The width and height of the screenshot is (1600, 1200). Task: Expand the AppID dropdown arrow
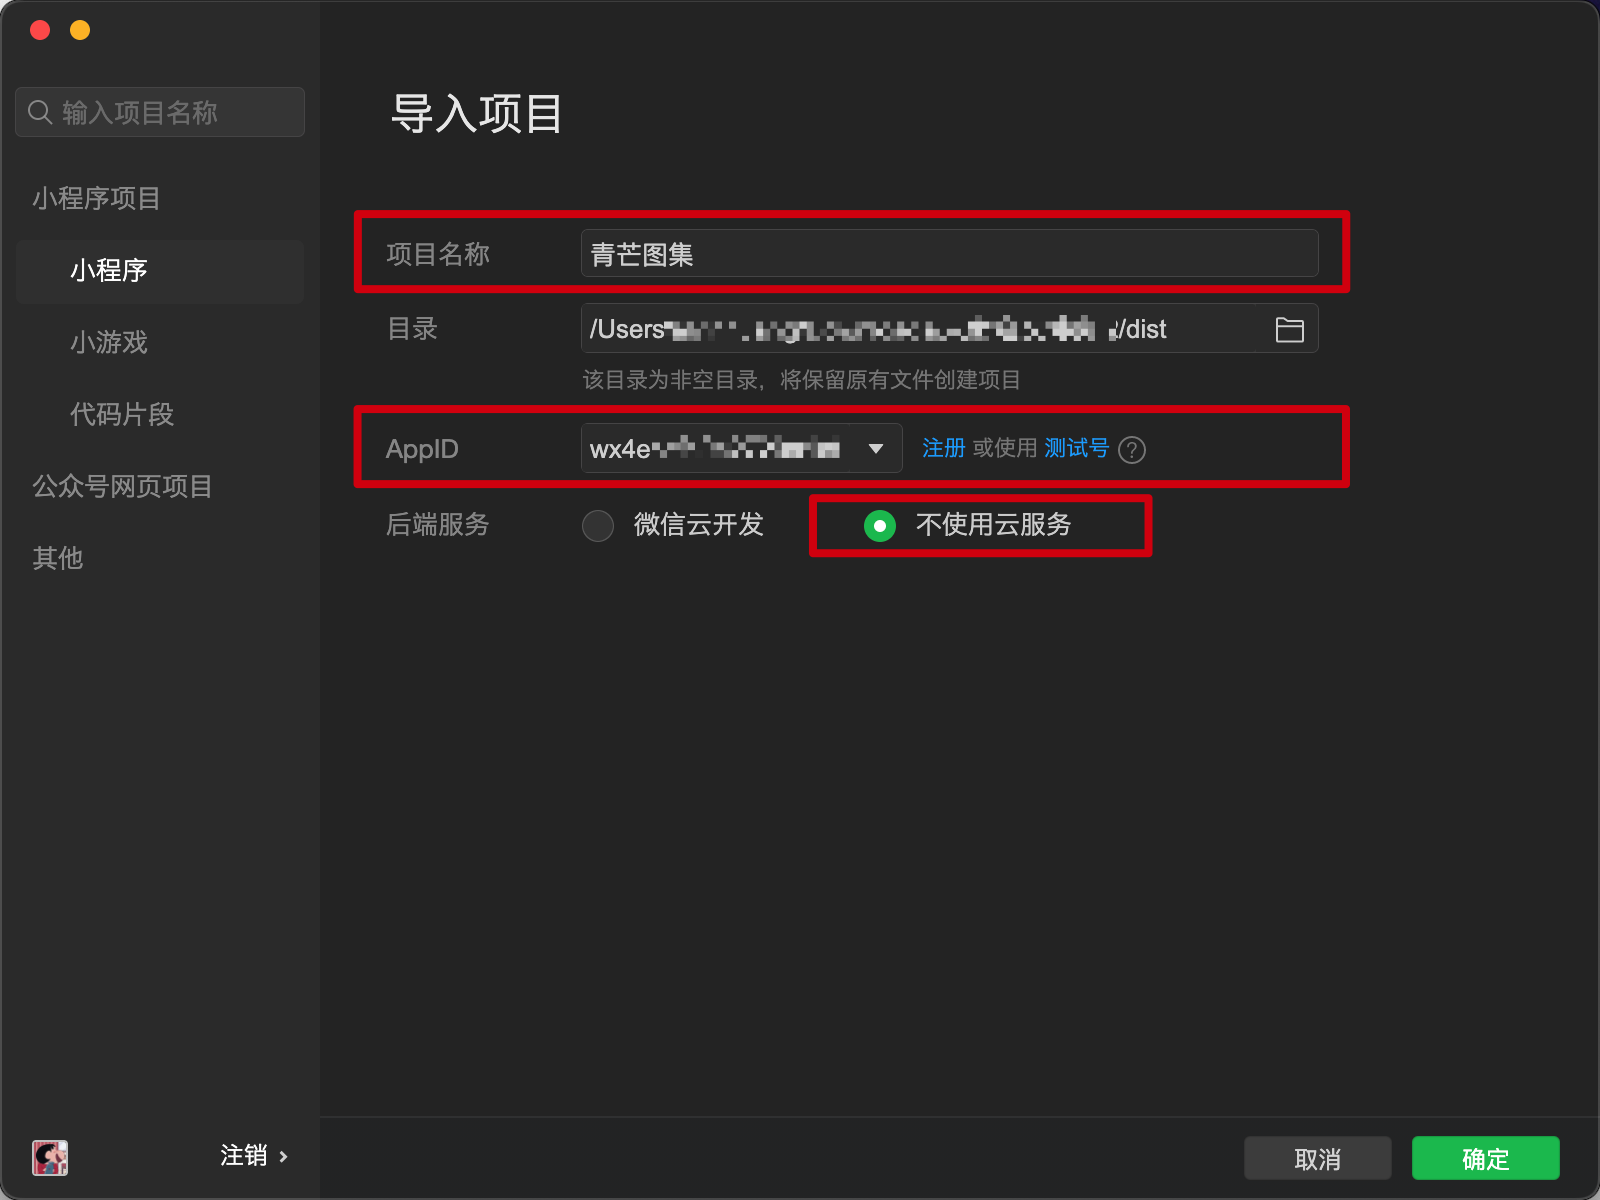876,449
